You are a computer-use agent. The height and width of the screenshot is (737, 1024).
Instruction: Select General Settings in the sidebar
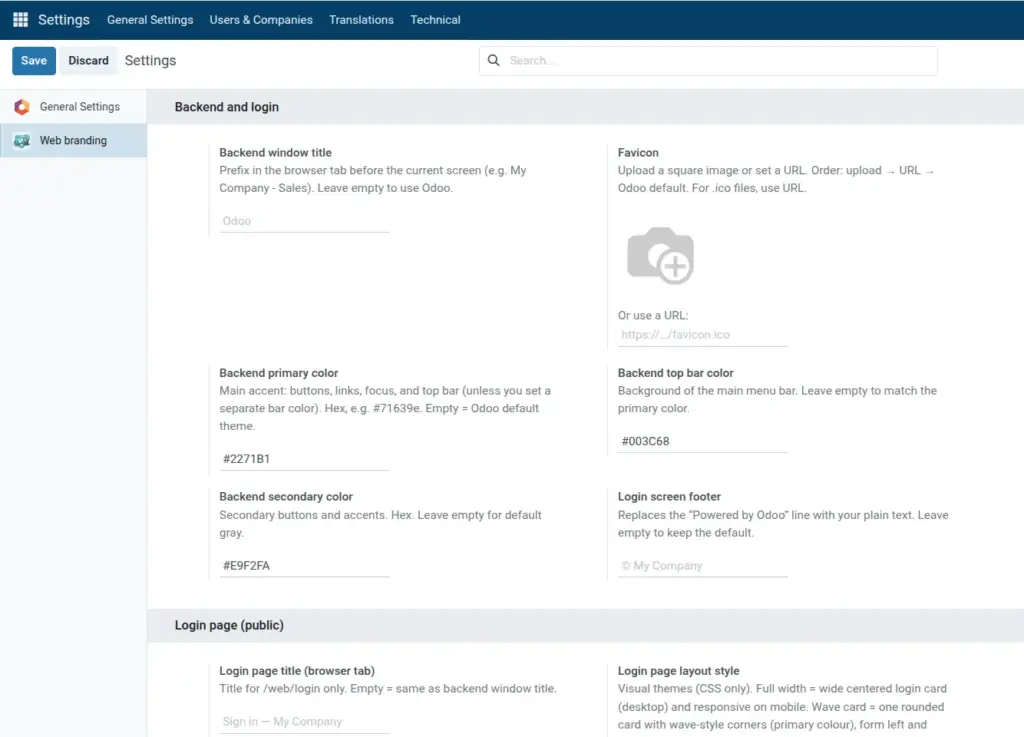point(73,106)
